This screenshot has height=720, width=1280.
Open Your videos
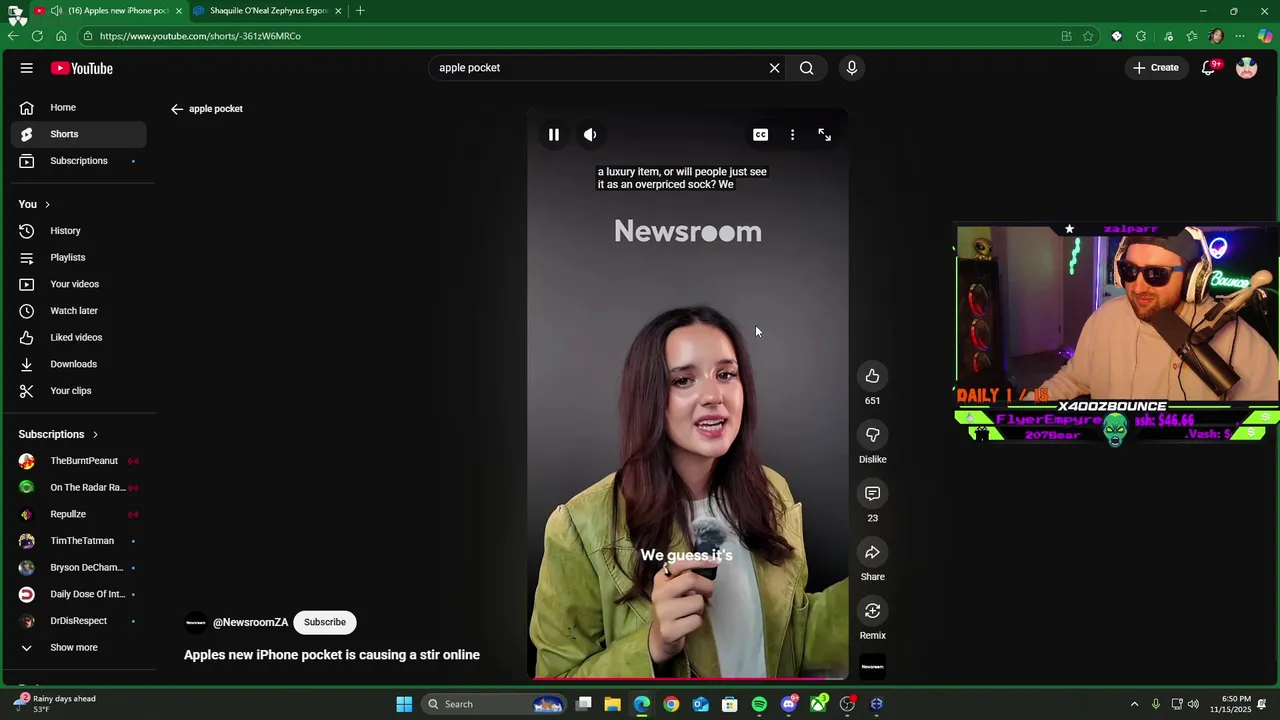pyautogui.click(x=78, y=284)
